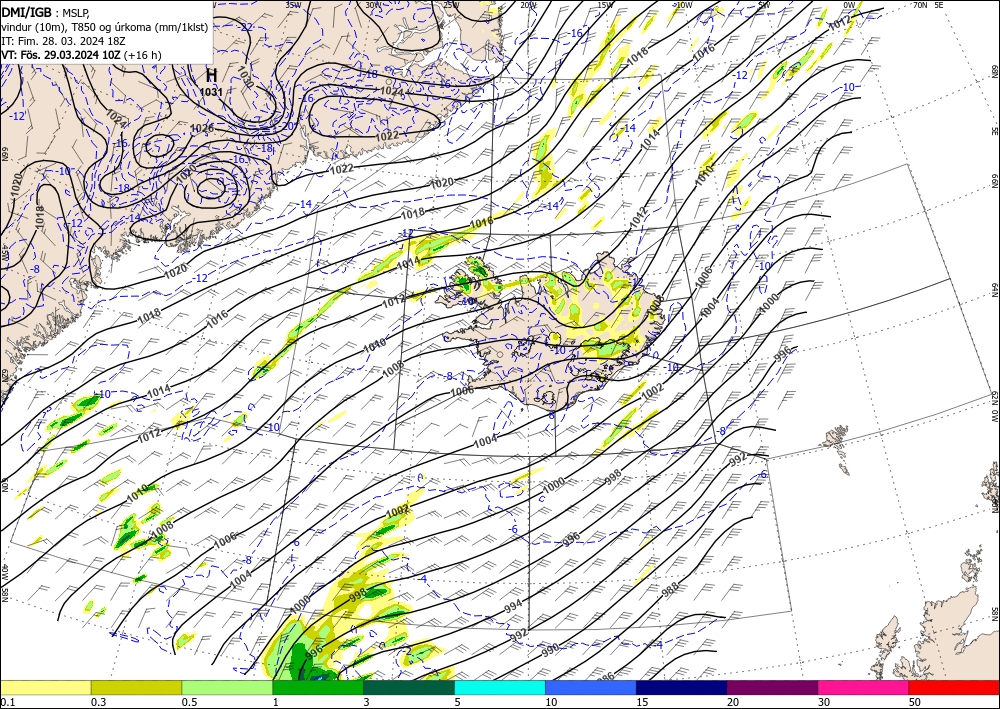Screen dimensions: 1000x709
Task: Click the 986 isobar label
Action: click(x=605, y=676)
